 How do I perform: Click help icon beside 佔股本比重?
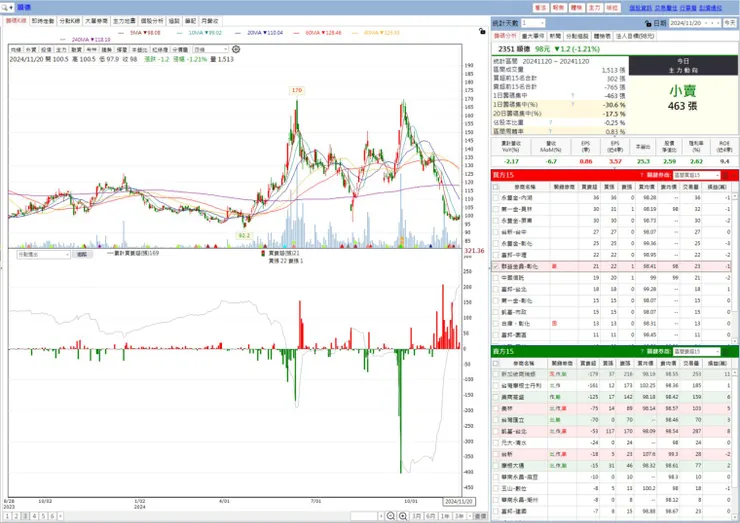(x=550, y=122)
